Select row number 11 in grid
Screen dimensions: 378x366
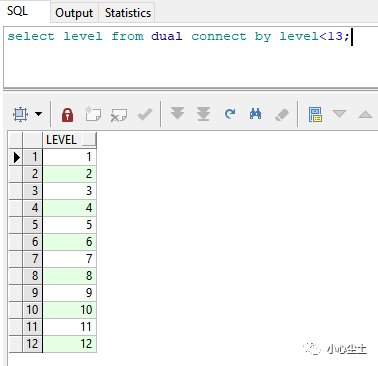tap(33, 327)
